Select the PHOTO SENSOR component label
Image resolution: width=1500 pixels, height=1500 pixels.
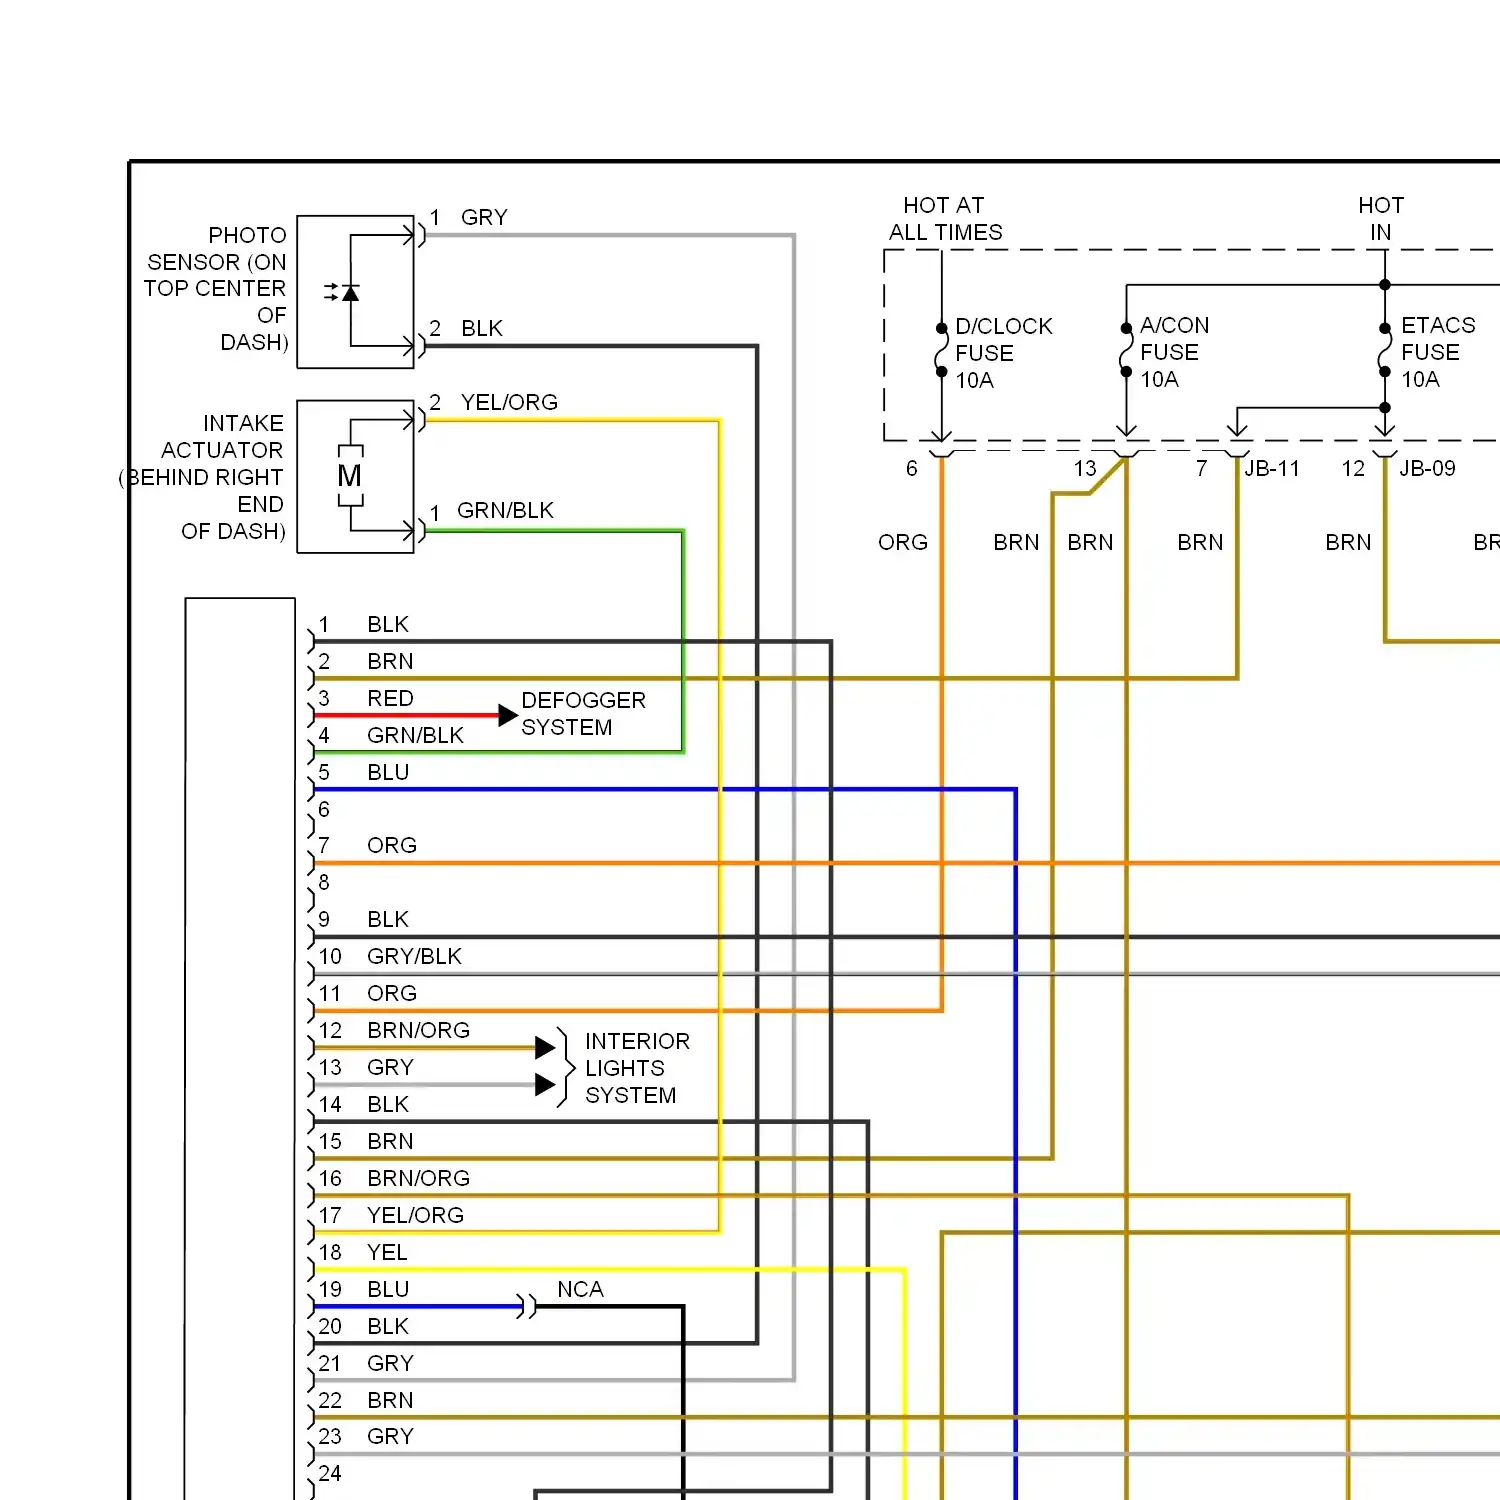click(x=216, y=289)
